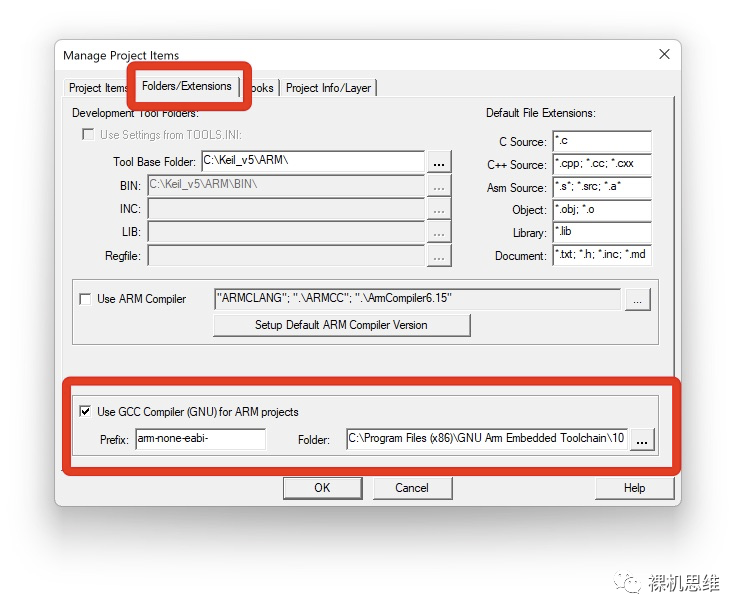Close the Manage Project Items dialog
The height and width of the screenshot is (615, 743).
pos(664,54)
